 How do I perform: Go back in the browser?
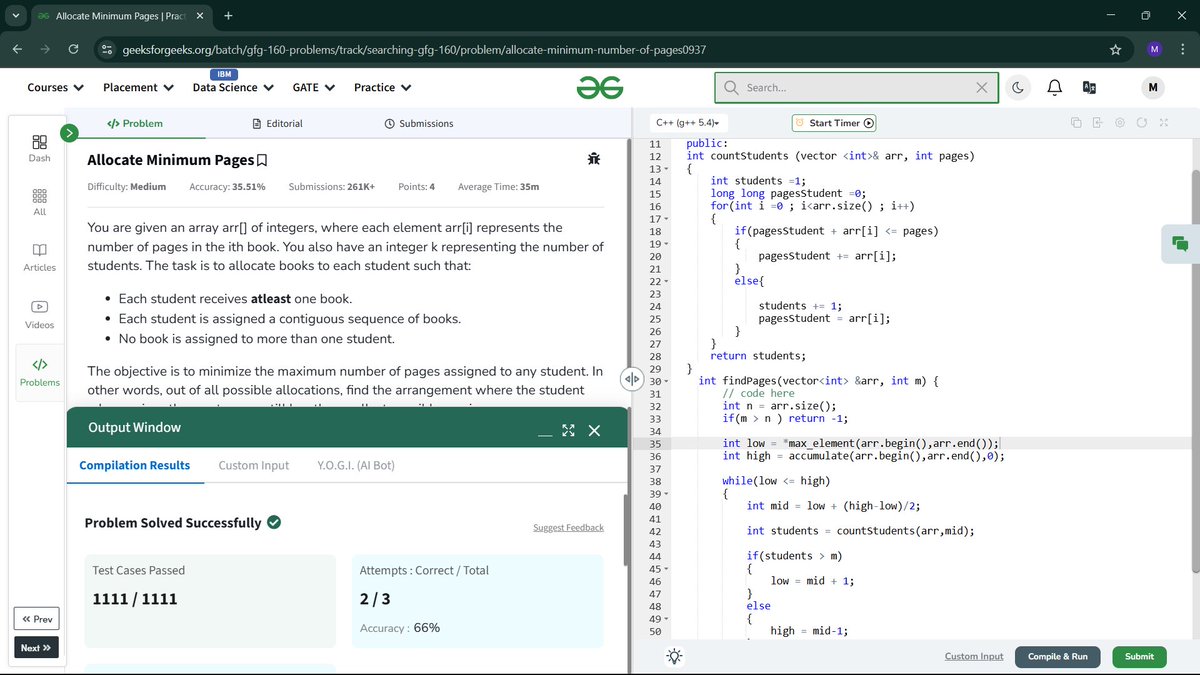[x=16, y=49]
